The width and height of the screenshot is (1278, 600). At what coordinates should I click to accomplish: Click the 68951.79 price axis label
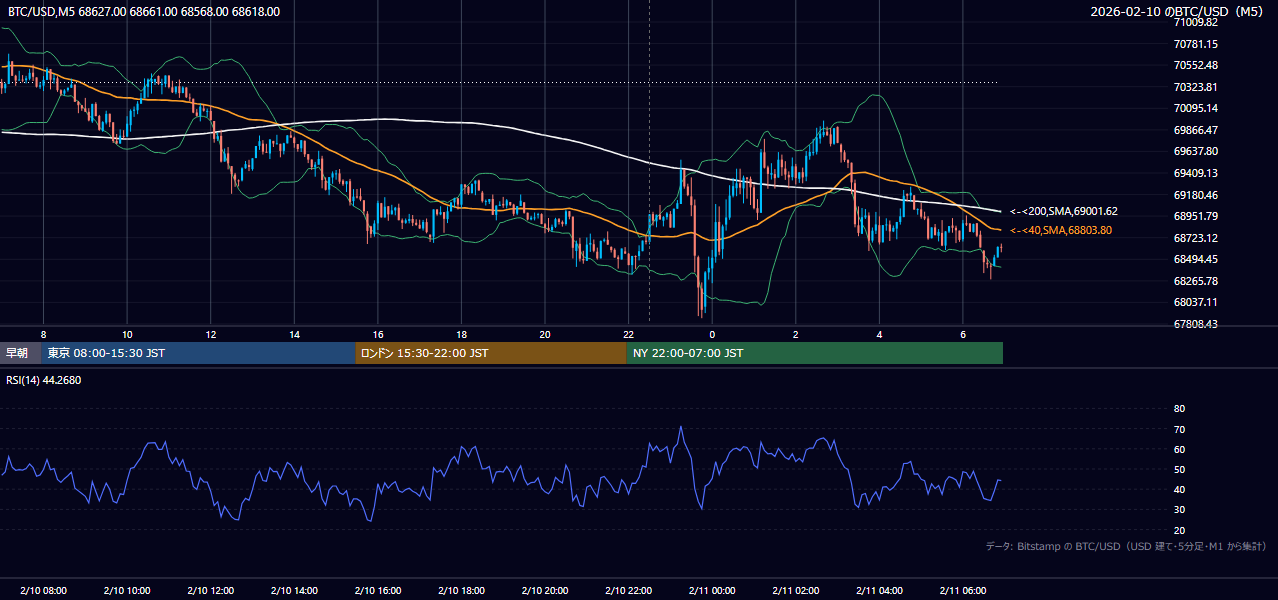pyautogui.click(x=1196, y=216)
